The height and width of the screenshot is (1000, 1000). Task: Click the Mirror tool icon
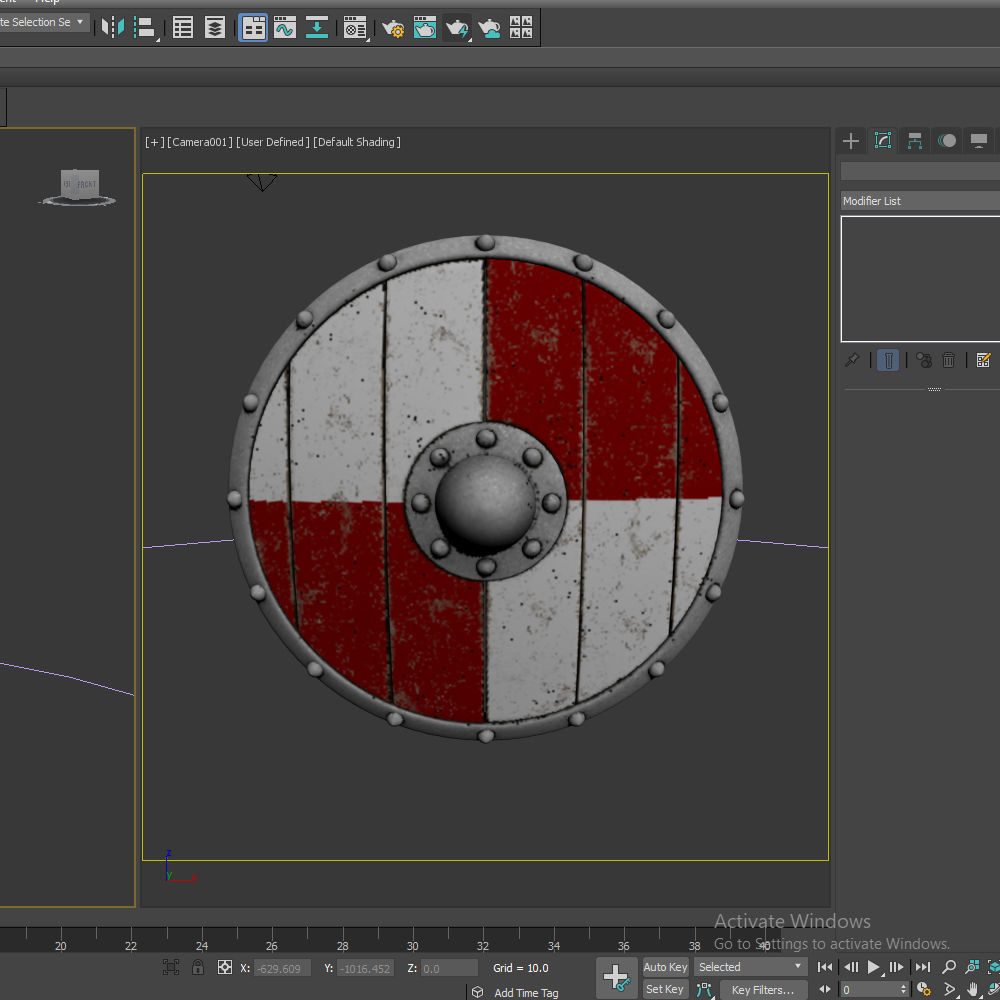(x=113, y=27)
